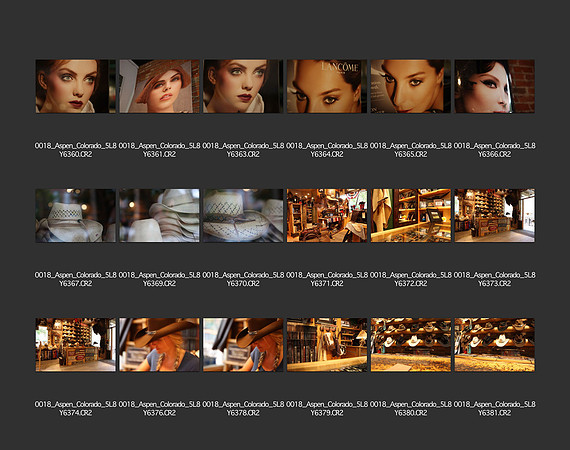Select hat wall thumbnail Y6380.CR2
570x450 pixels.
[x=410, y=345]
